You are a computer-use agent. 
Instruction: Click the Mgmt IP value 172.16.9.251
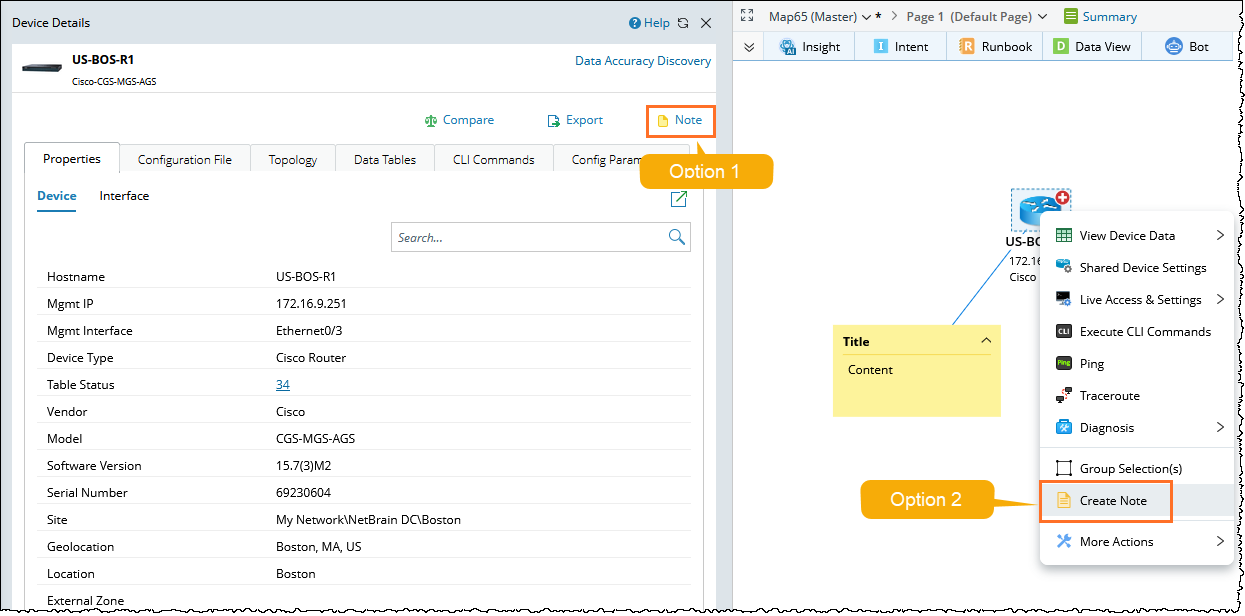point(311,304)
